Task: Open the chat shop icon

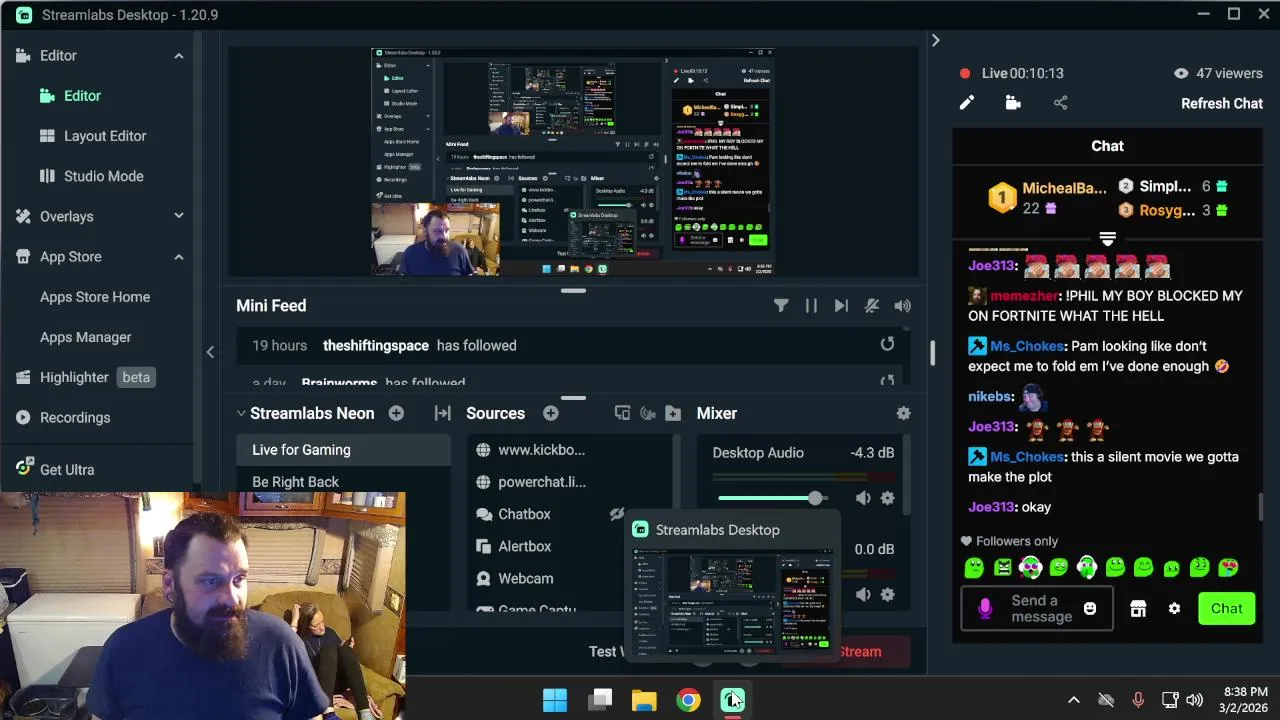Action: [1138, 609]
